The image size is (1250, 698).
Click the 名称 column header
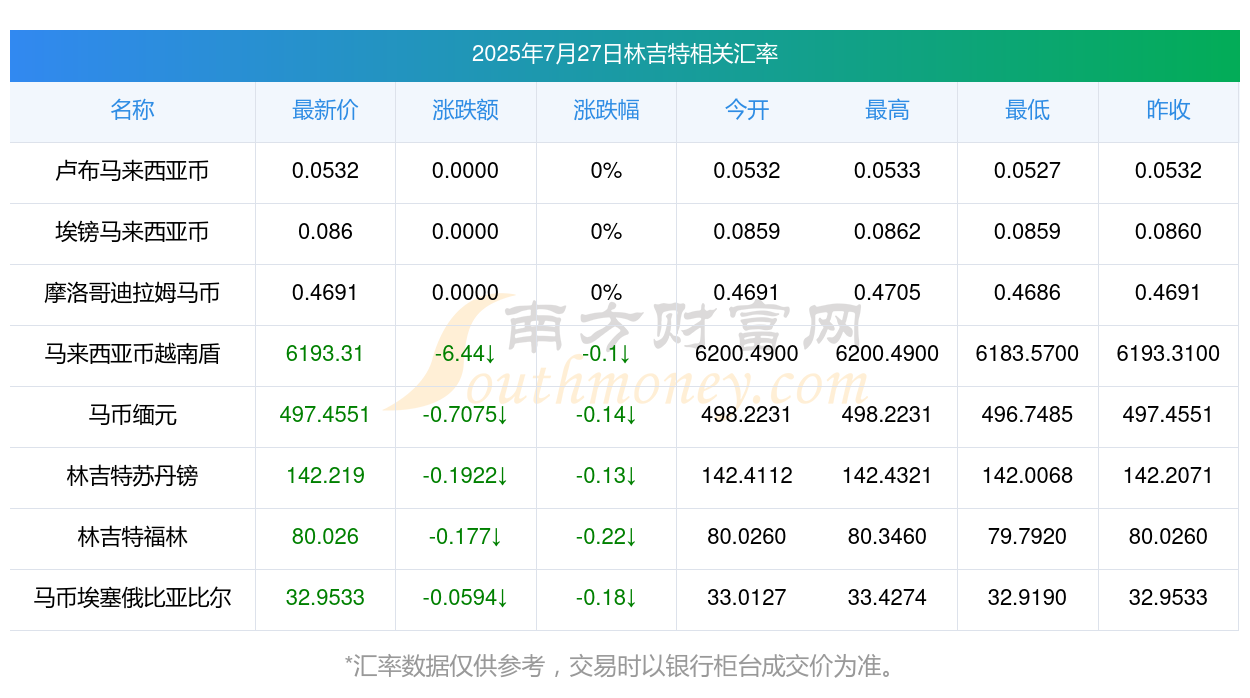(x=132, y=110)
